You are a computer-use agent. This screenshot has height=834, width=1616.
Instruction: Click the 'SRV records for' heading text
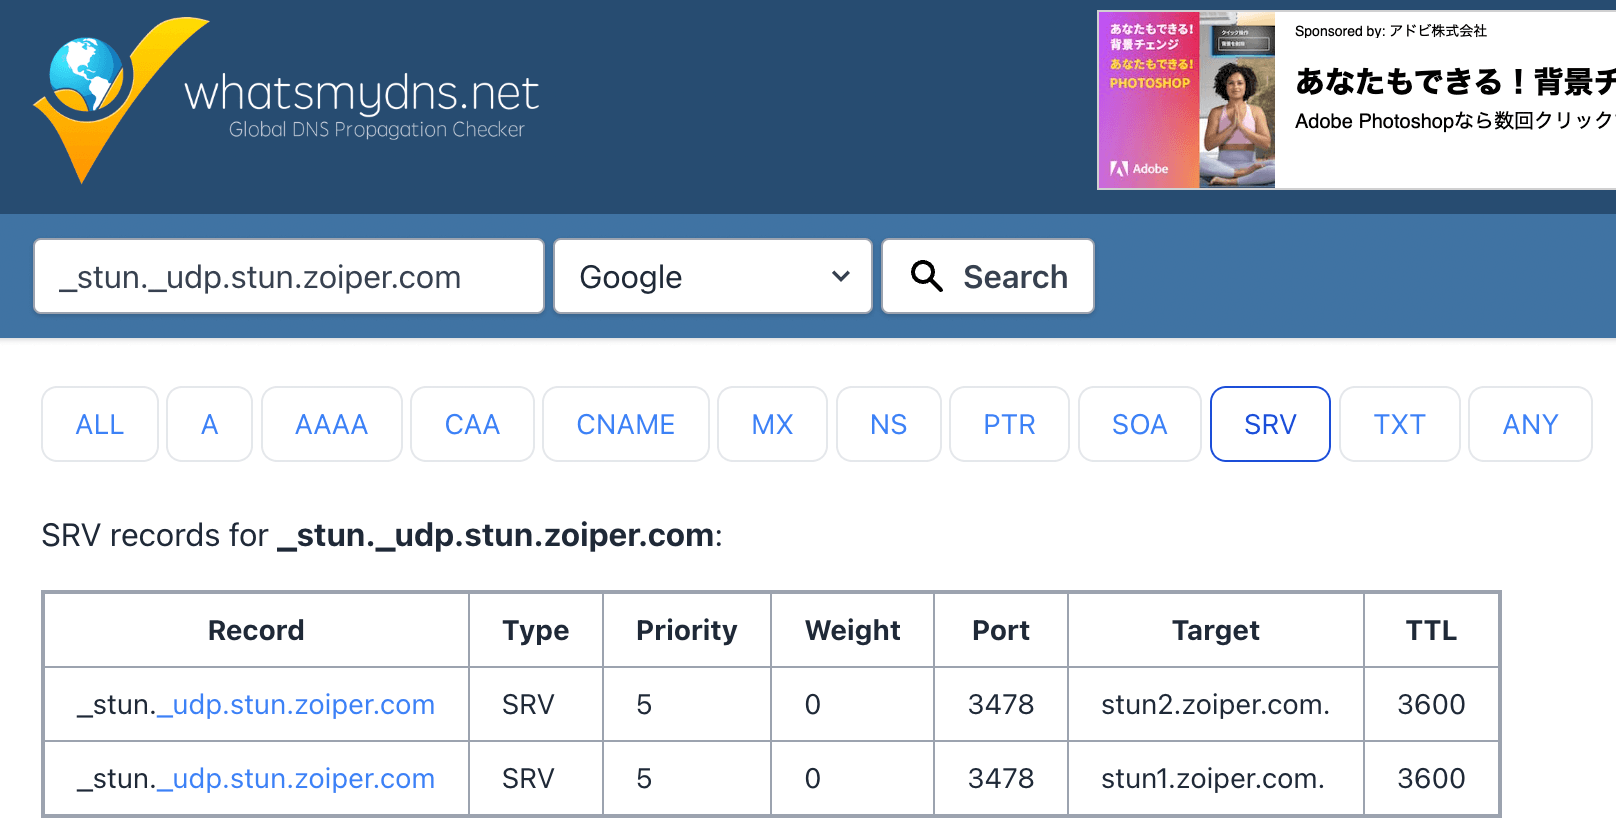[155, 535]
